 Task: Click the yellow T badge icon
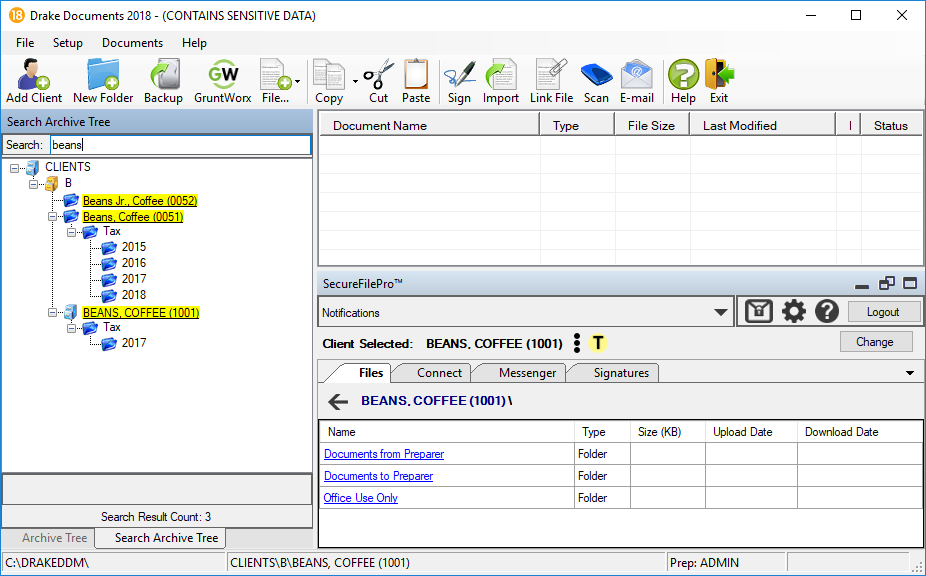pyautogui.click(x=598, y=343)
